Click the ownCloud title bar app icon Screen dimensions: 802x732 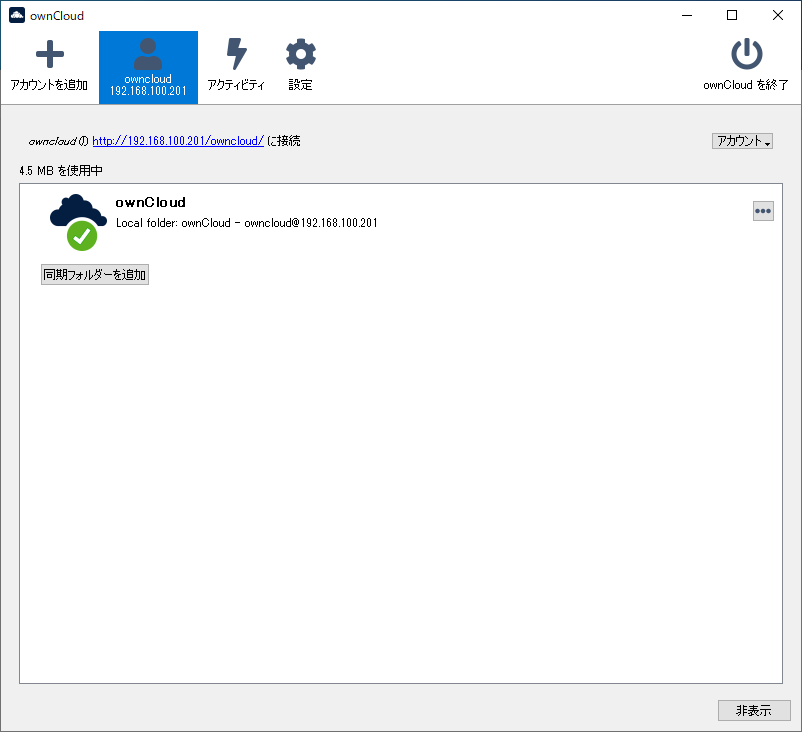[x=17, y=15]
